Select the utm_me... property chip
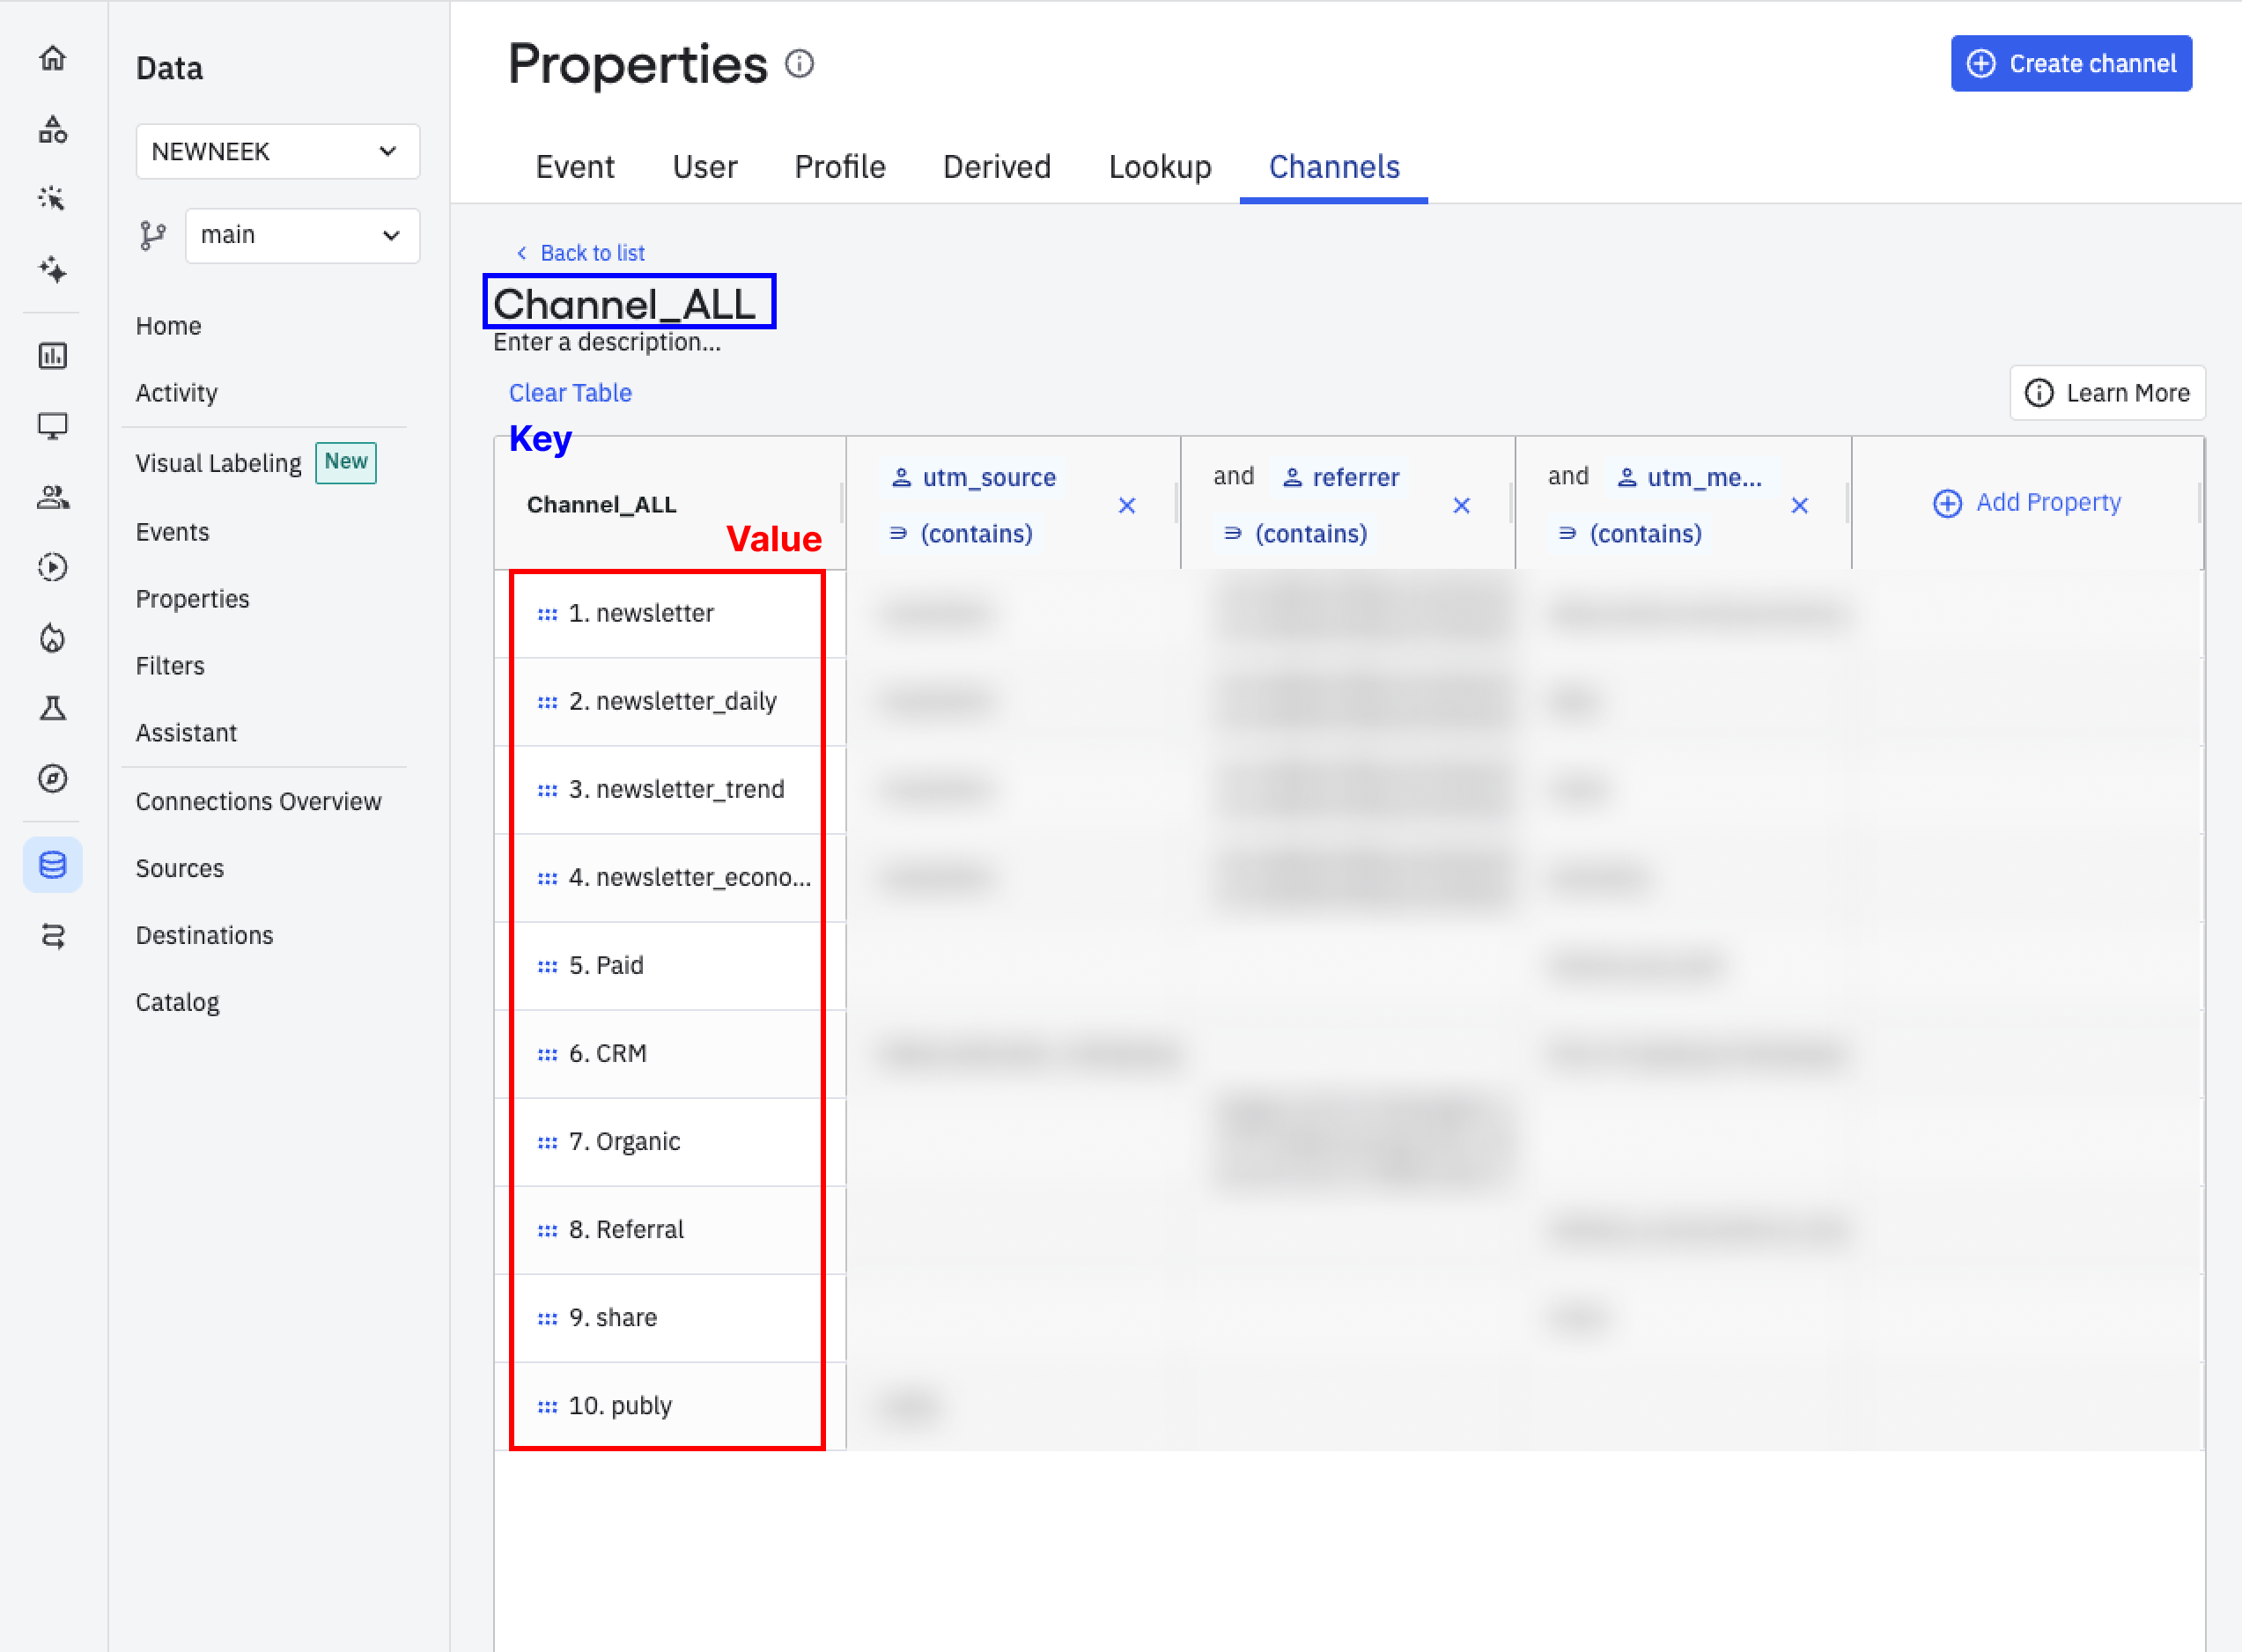The image size is (2242, 1652). (x=1689, y=478)
